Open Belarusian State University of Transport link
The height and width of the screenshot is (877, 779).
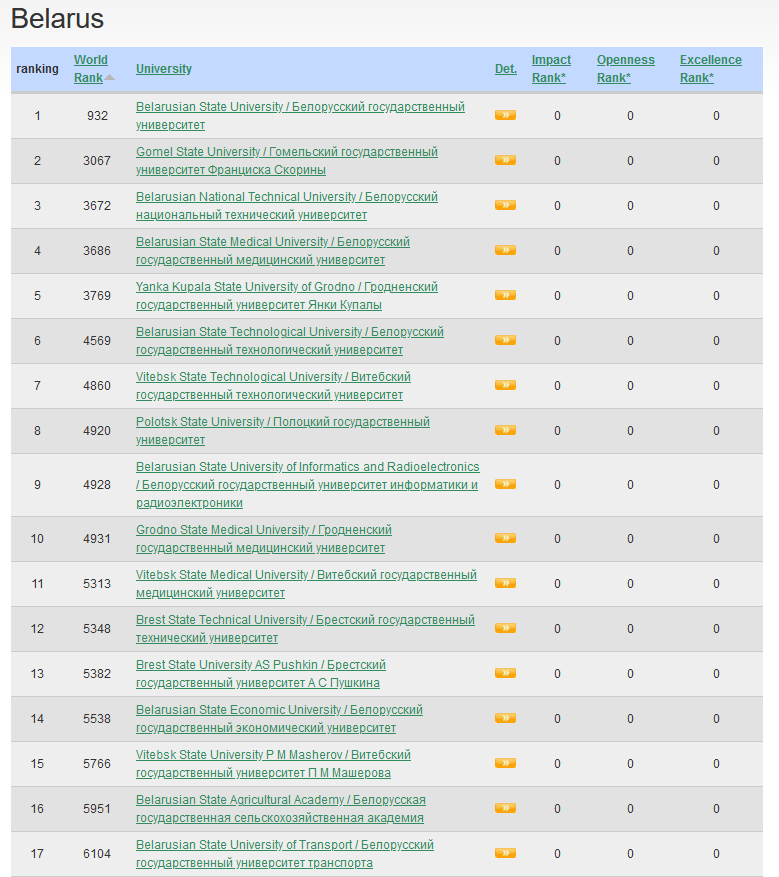(x=285, y=854)
